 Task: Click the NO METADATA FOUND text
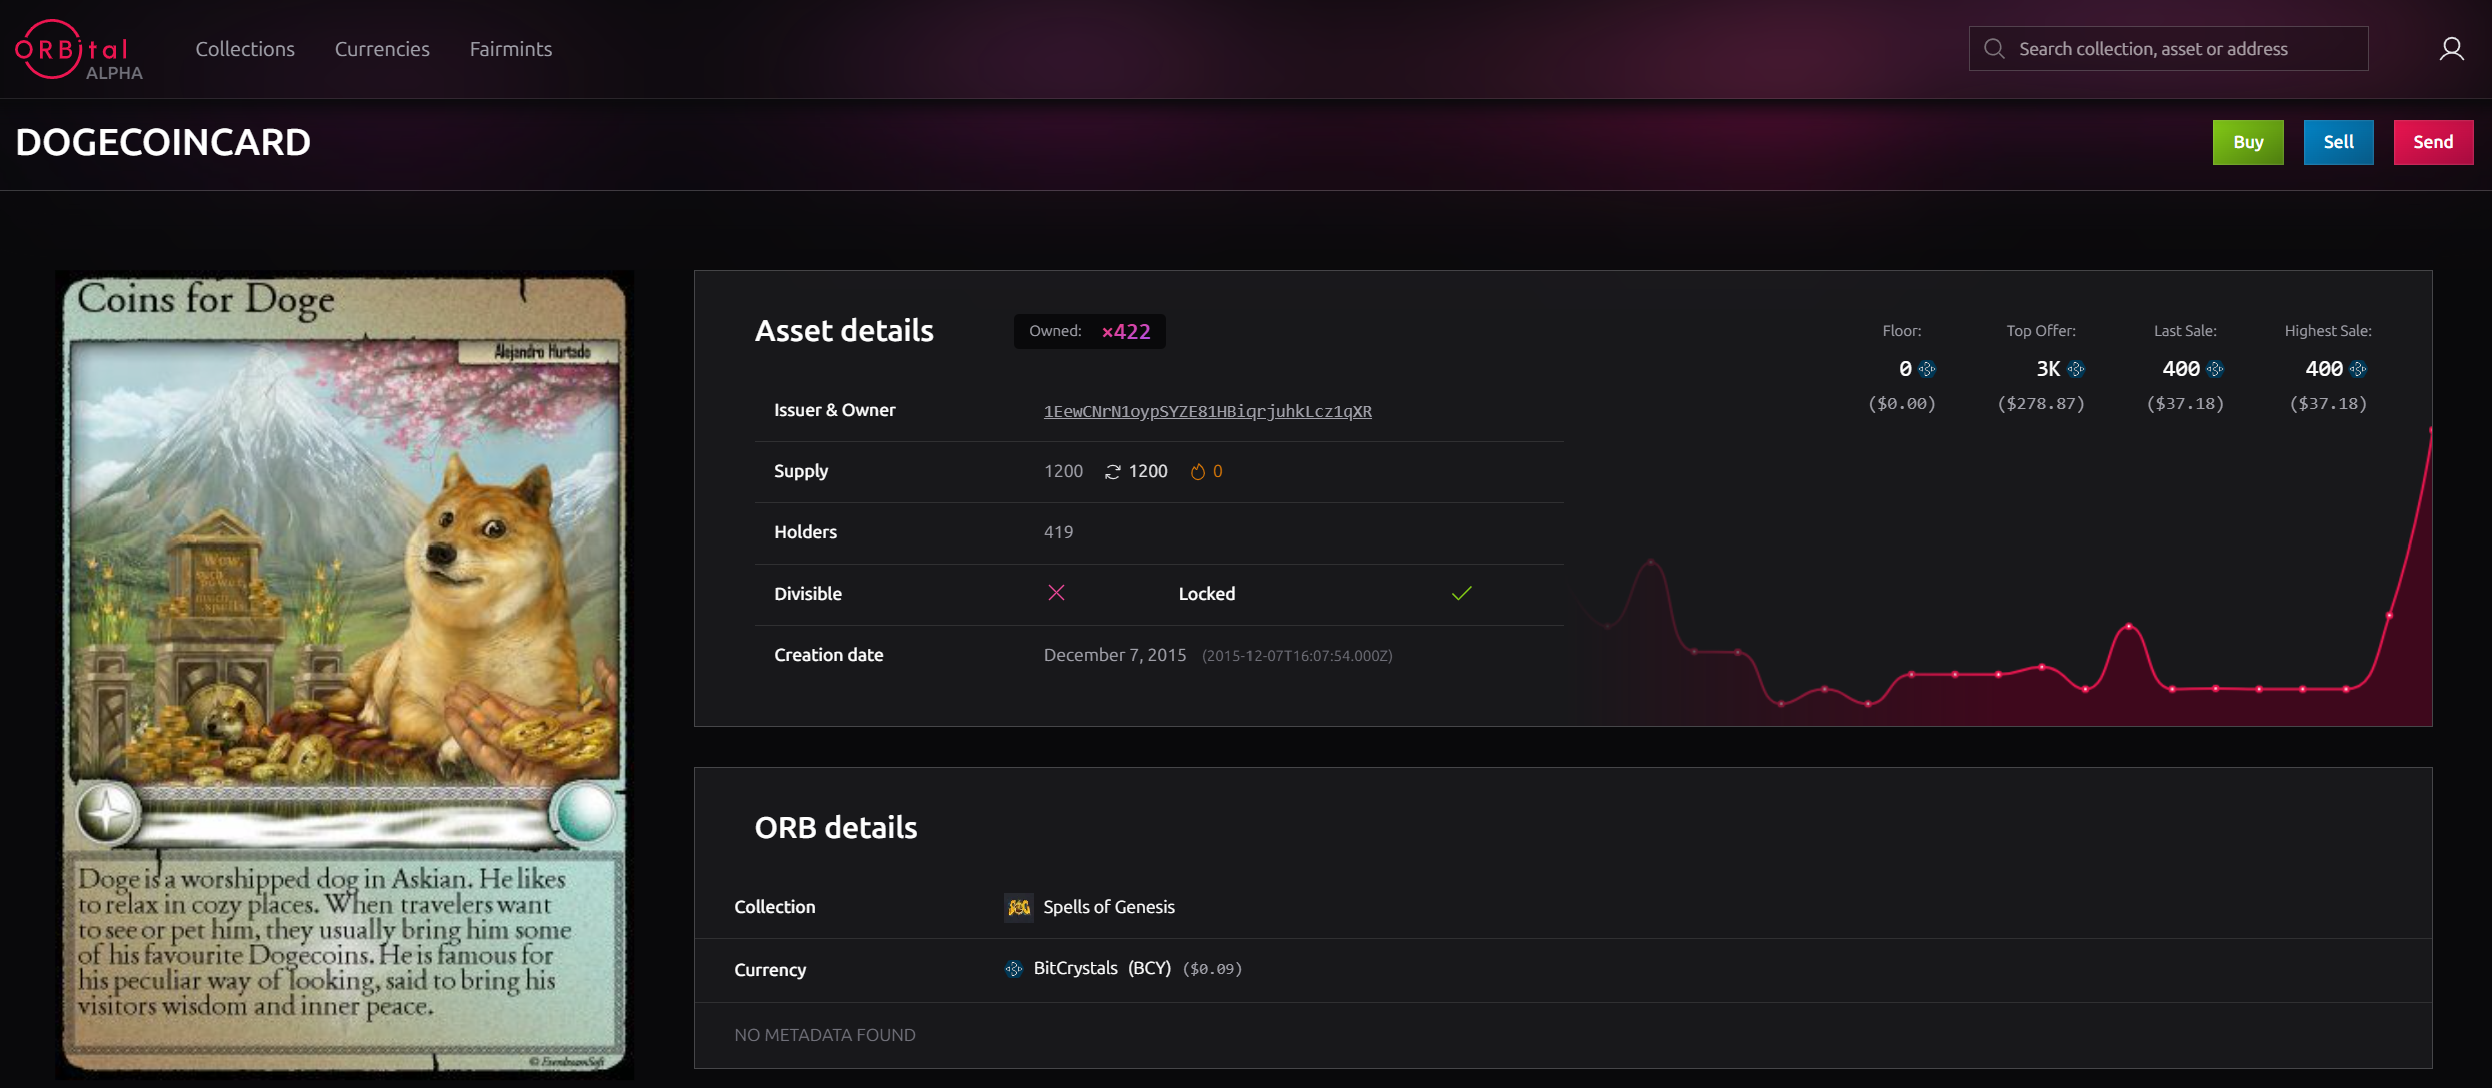point(825,1035)
